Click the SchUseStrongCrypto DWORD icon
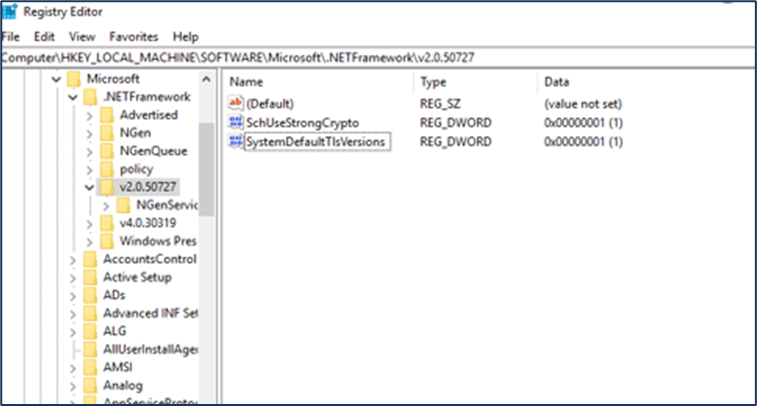The height and width of the screenshot is (406, 757). tap(236, 122)
